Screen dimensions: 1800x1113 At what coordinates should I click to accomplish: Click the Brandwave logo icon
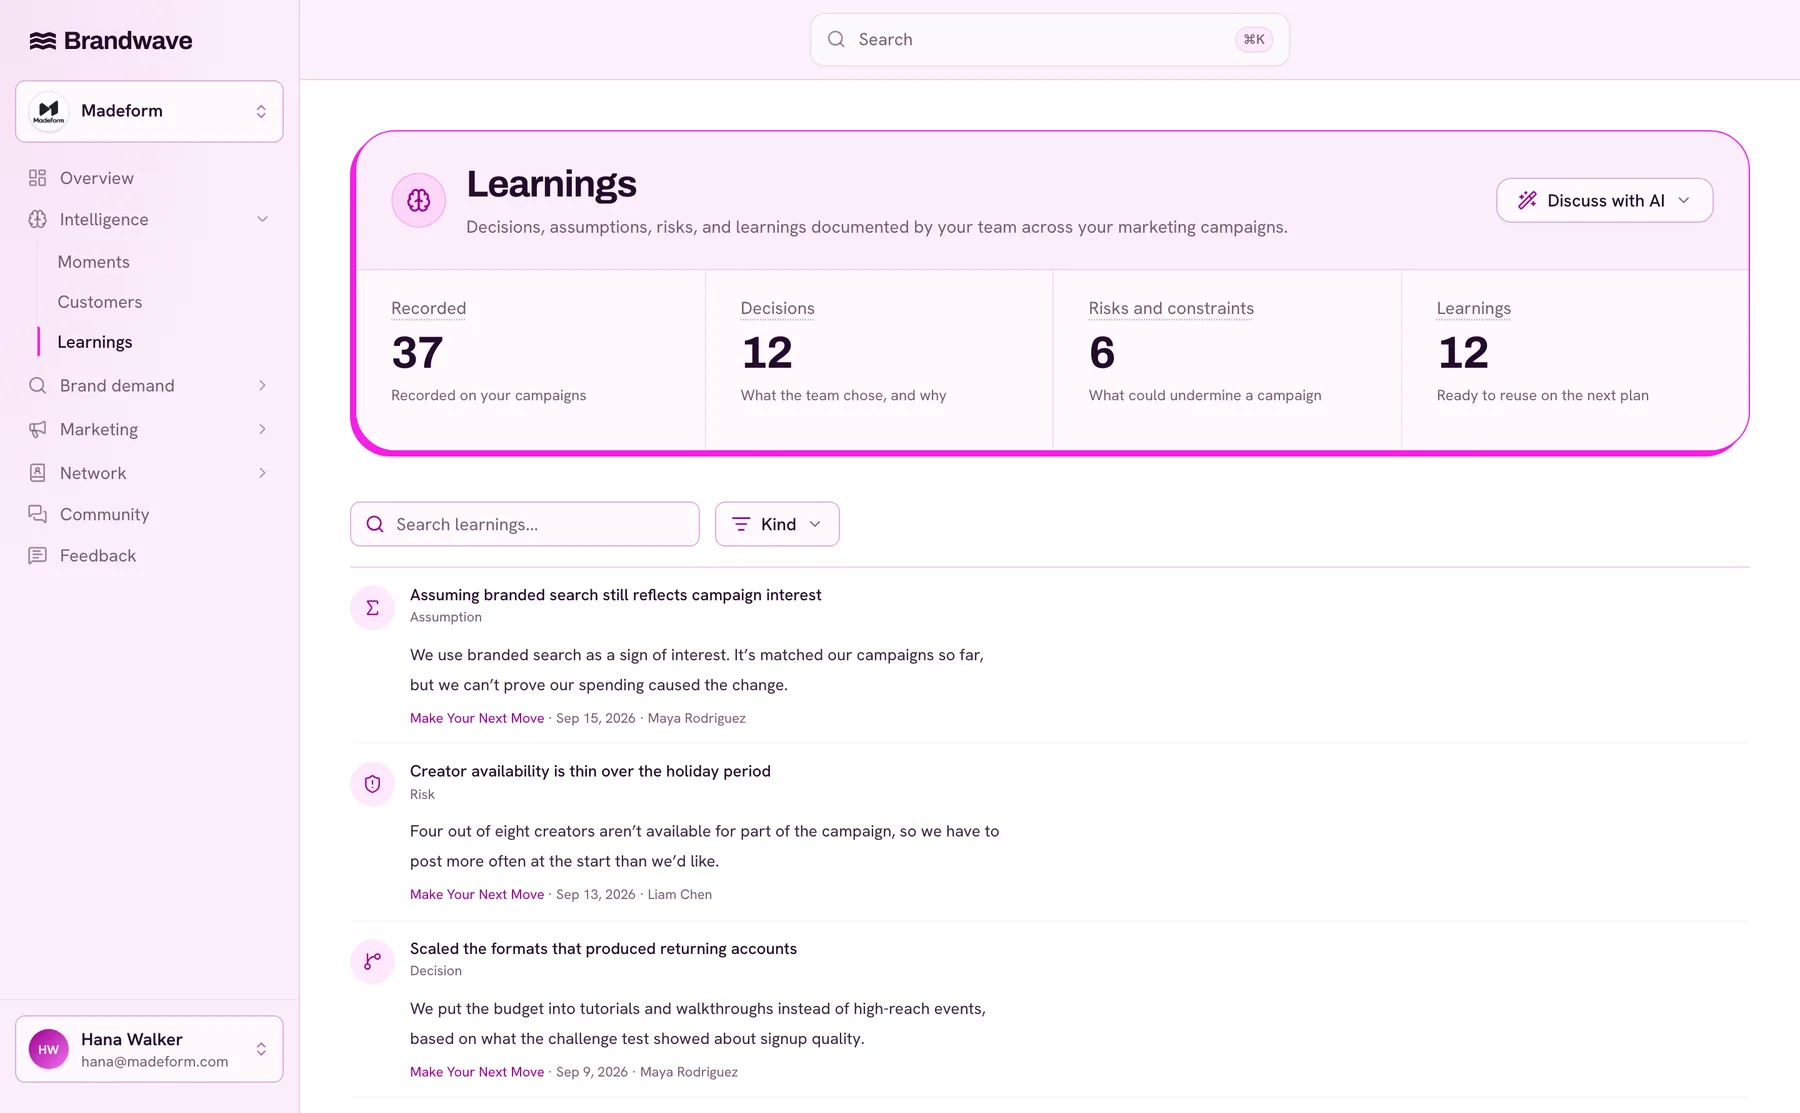(42, 41)
